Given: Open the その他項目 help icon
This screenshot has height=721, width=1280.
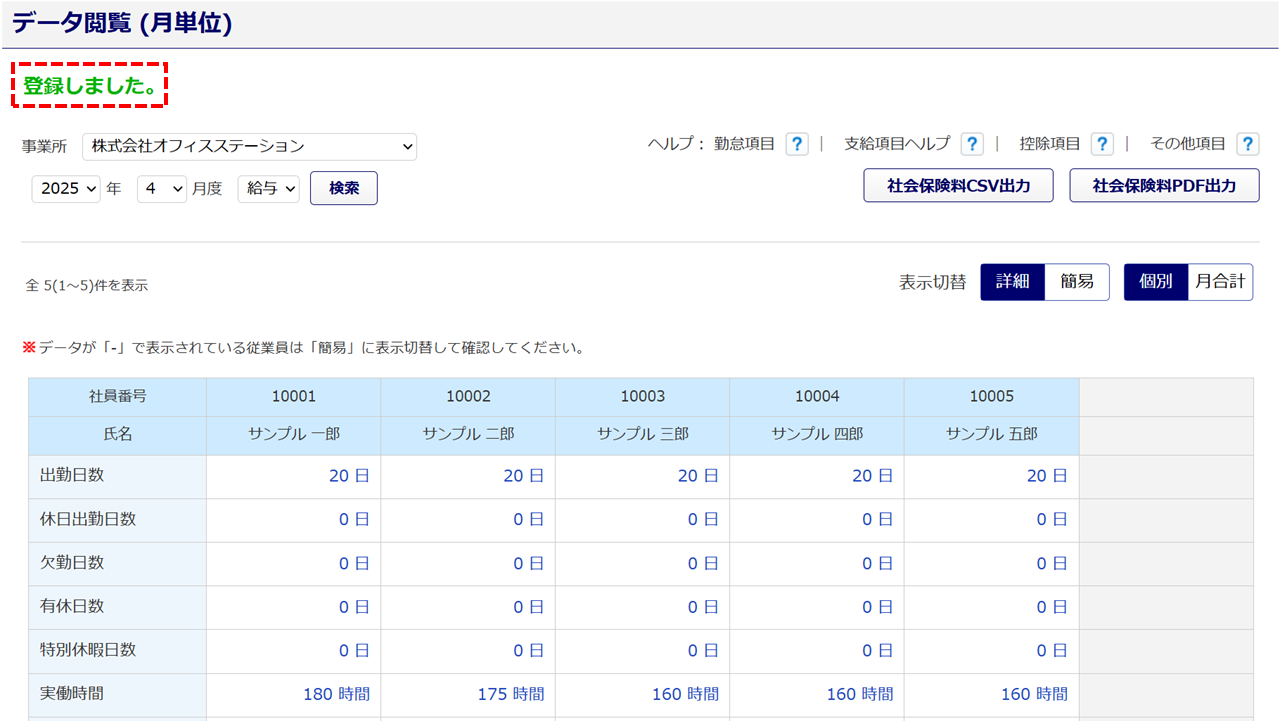Looking at the screenshot, I should pyautogui.click(x=1247, y=144).
